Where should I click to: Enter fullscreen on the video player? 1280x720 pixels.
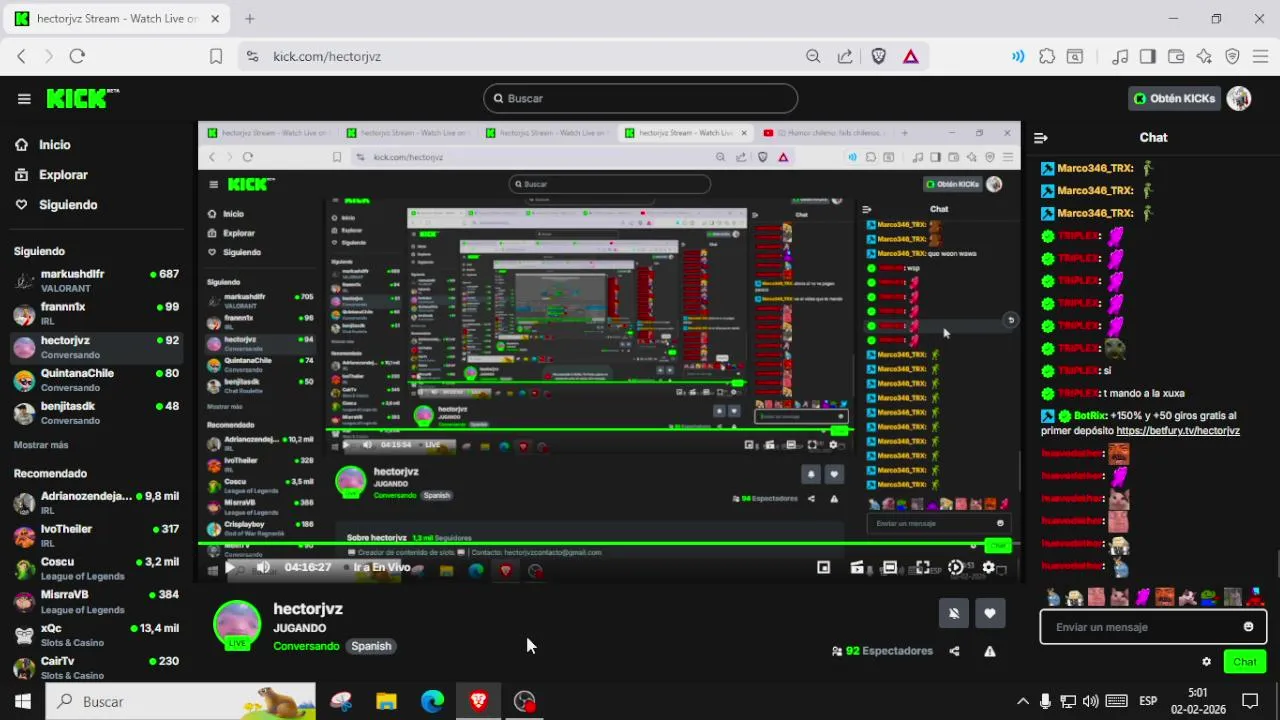[x=922, y=567]
